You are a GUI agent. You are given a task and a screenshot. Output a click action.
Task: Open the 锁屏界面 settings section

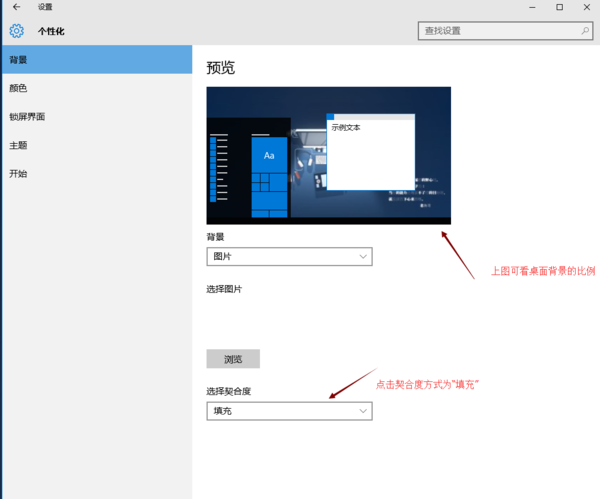click(x=97, y=117)
